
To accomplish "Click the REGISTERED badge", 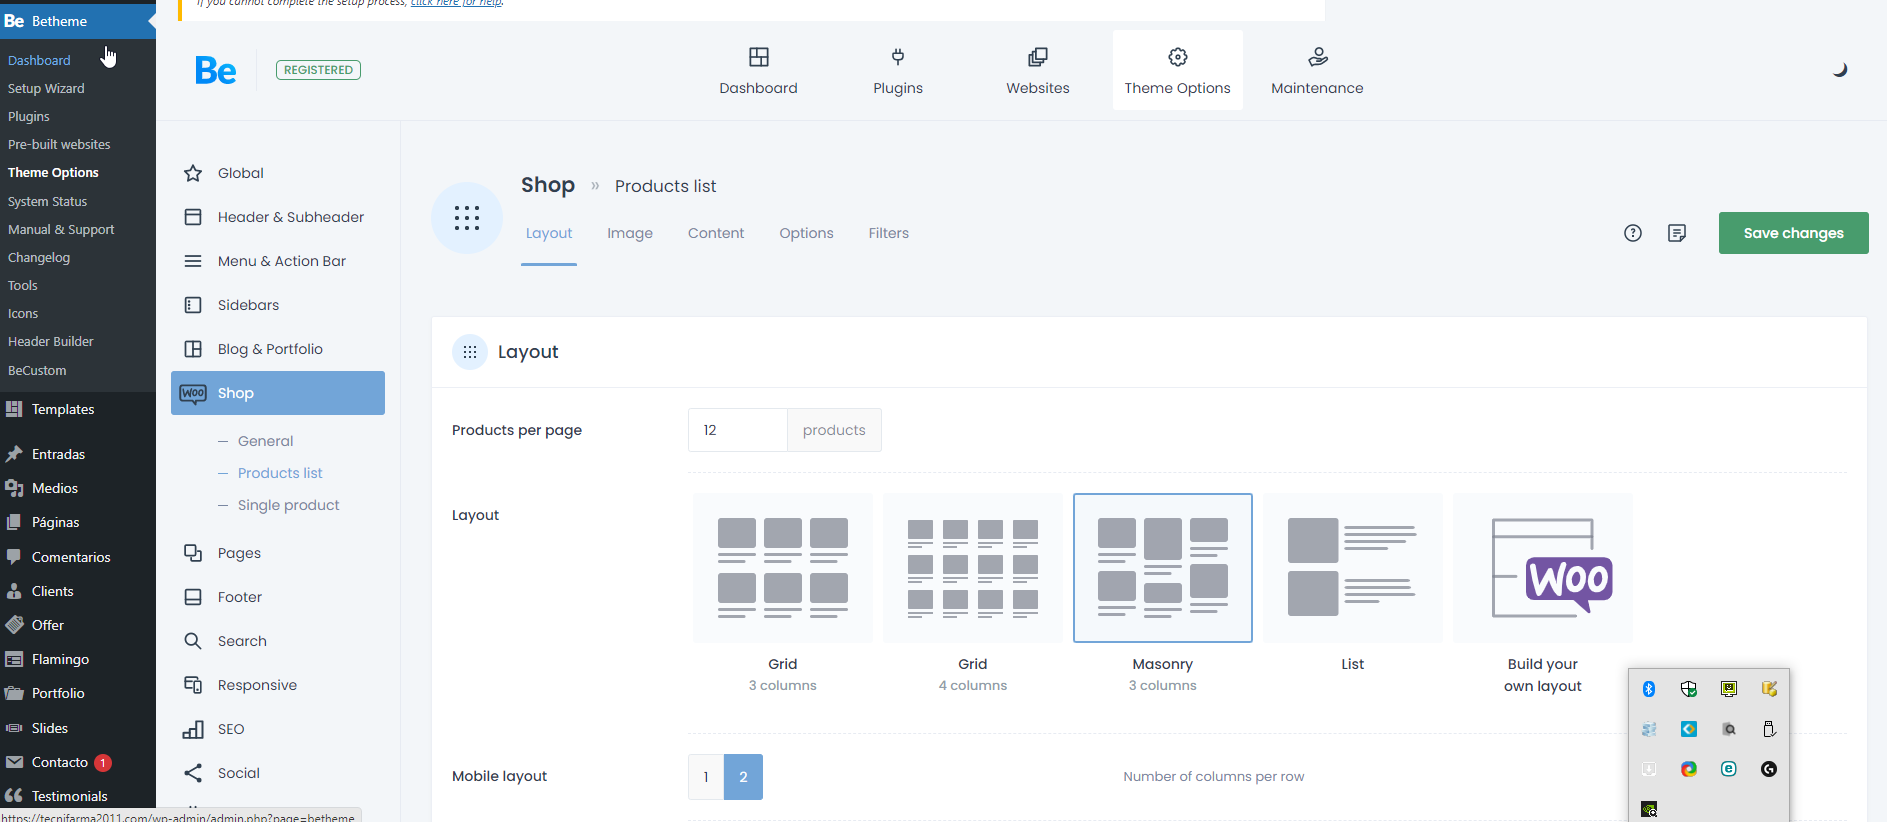I will tap(318, 70).
